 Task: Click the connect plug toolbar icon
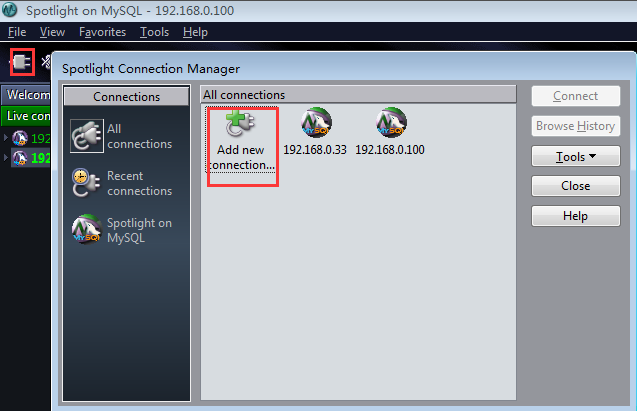coord(22,62)
